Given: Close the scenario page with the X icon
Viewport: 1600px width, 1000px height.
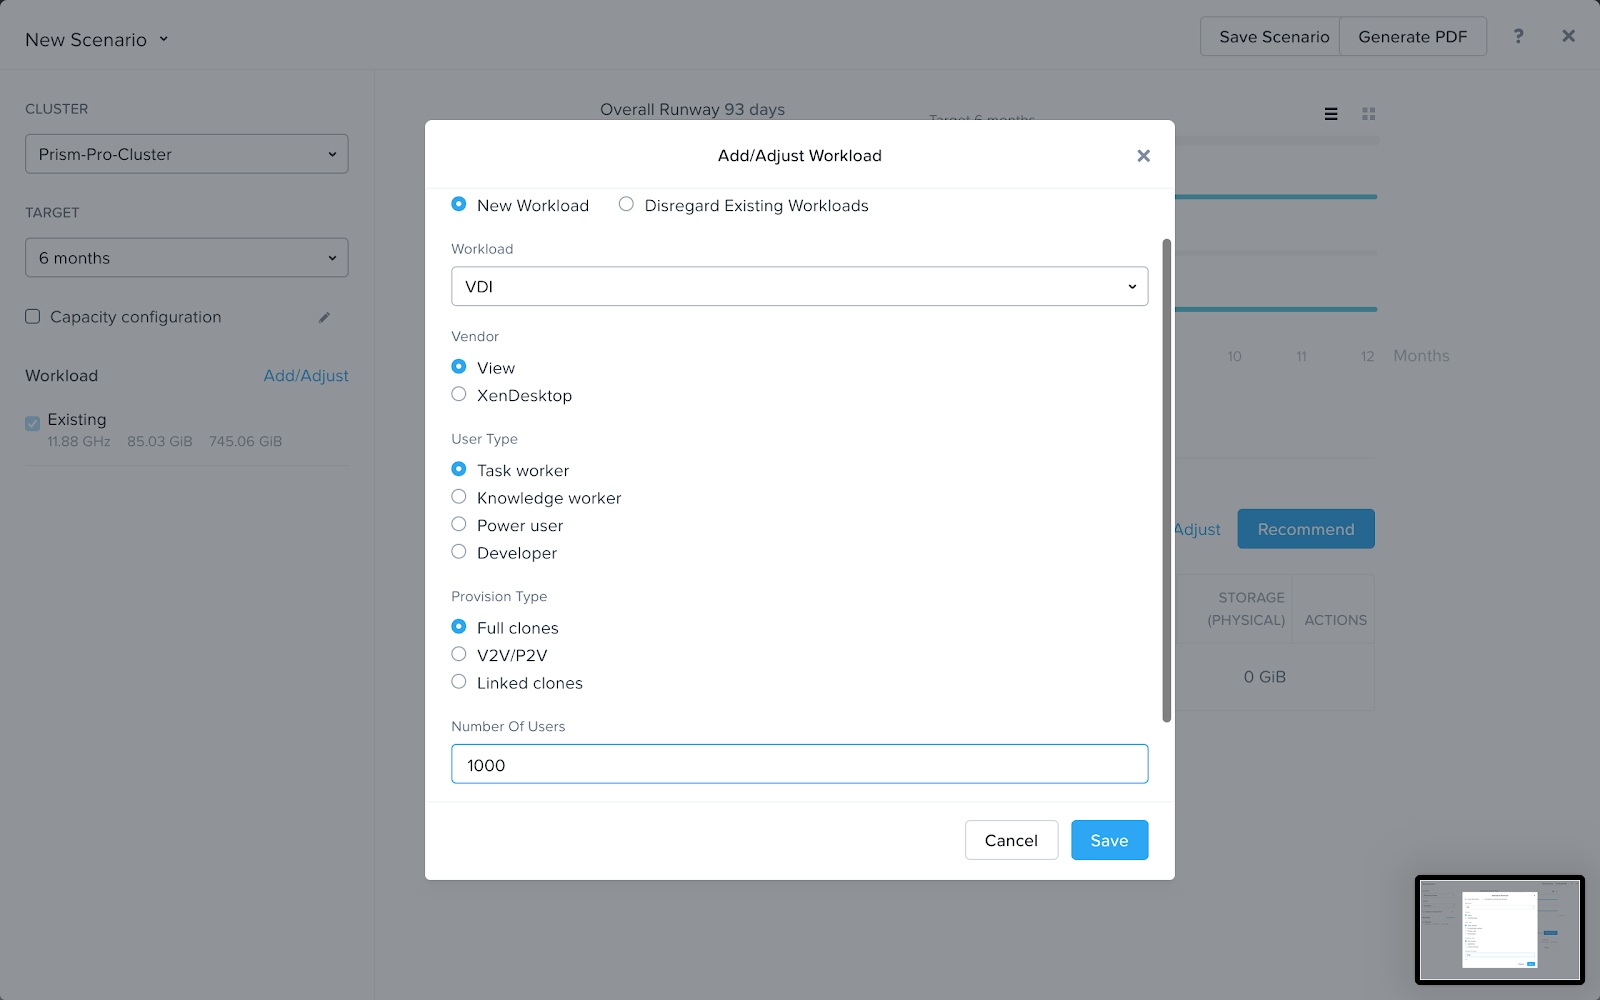Looking at the screenshot, I should point(1568,36).
